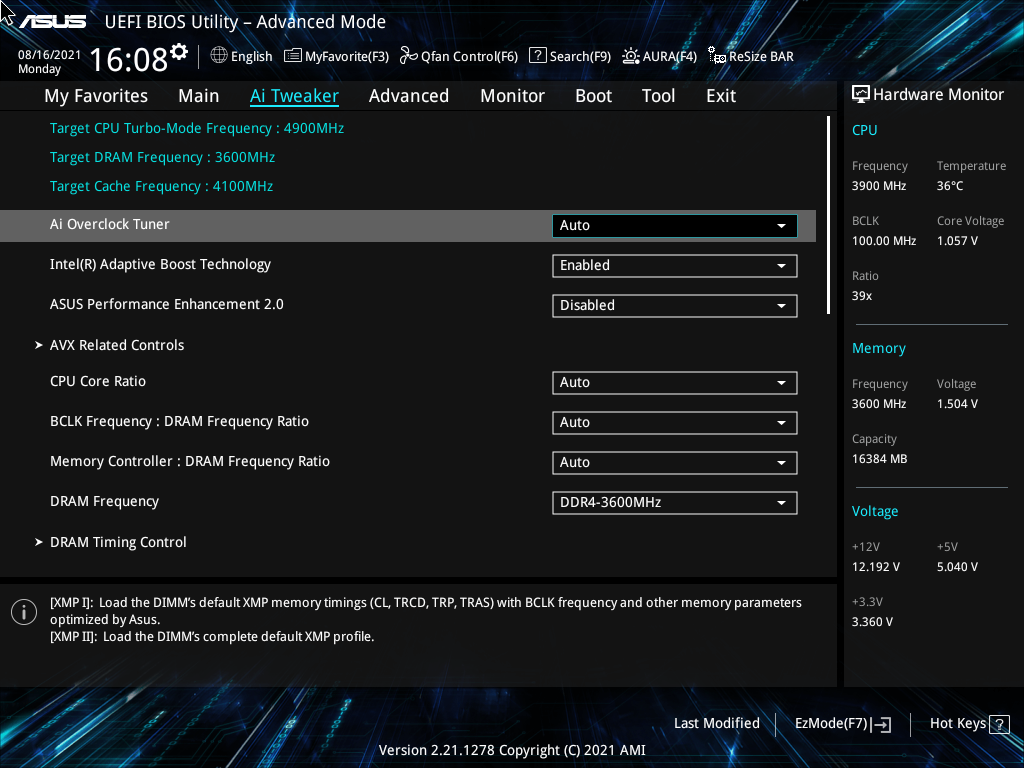1024x768 pixels.
Task: Click the CPU heading in Hardware Monitor
Action: click(x=864, y=130)
